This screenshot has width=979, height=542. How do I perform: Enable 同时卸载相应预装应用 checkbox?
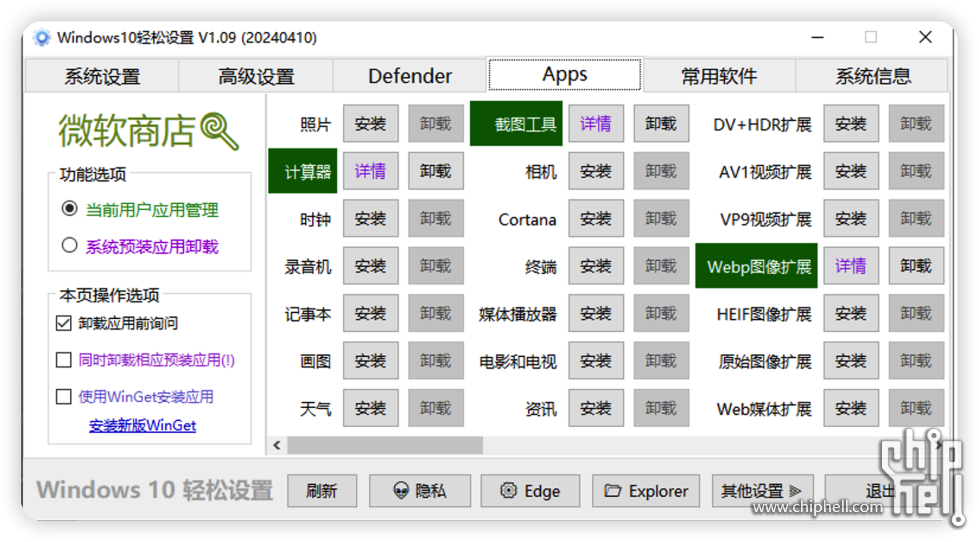pos(64,360)
